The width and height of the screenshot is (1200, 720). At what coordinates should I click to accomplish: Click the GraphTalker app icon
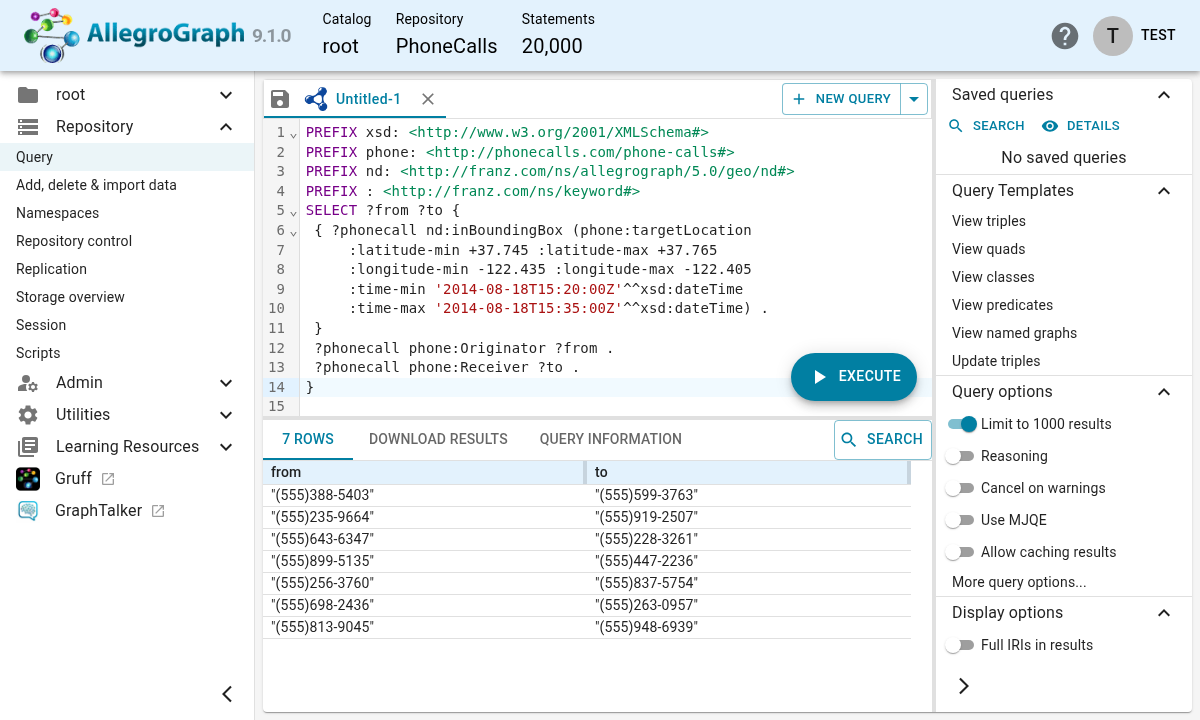[28, 511]
